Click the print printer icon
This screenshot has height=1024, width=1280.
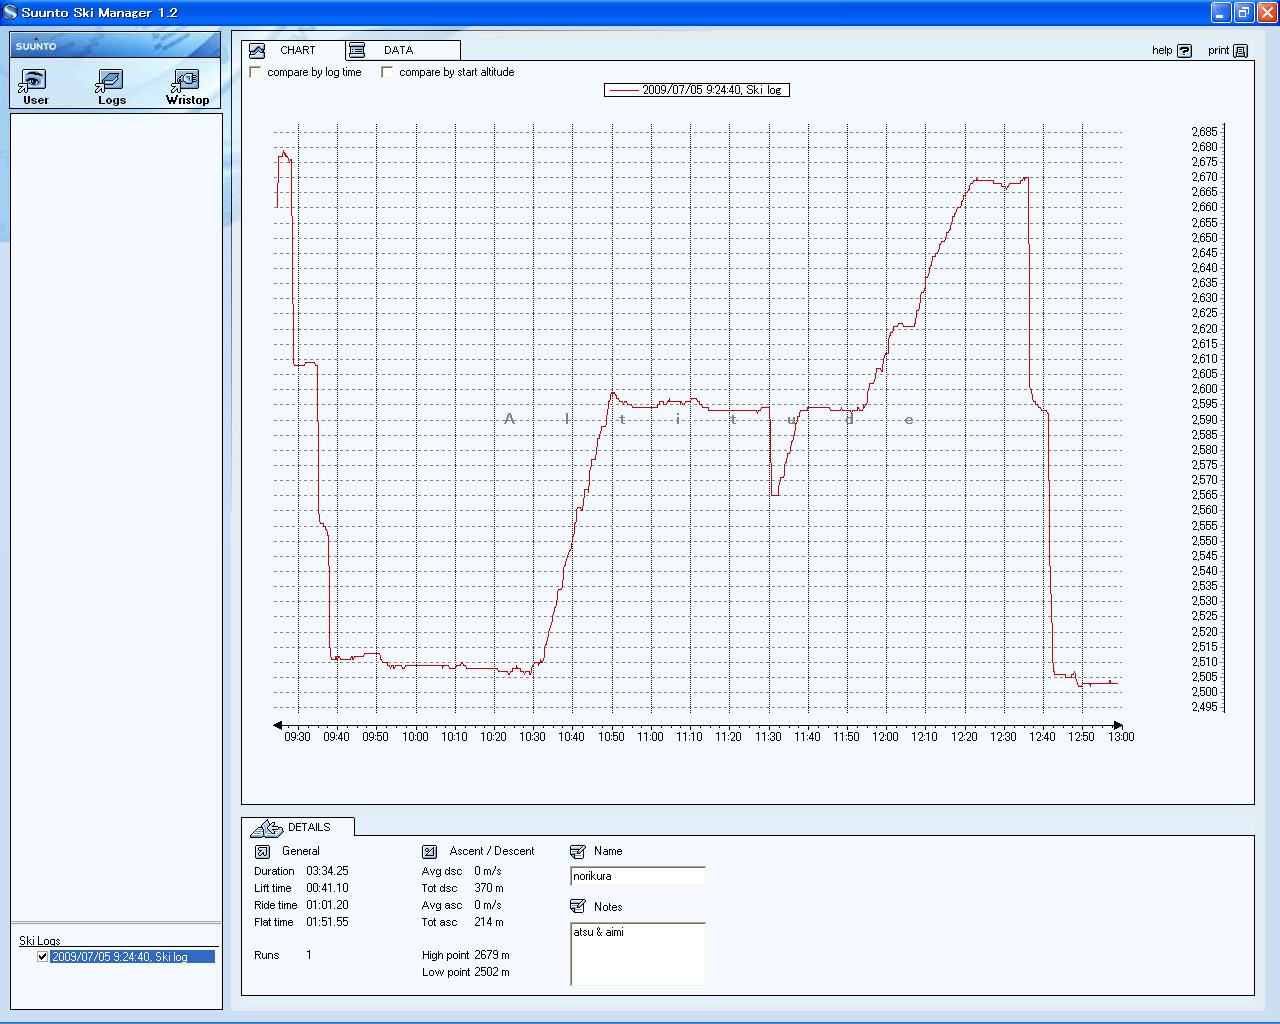click(1241, 50)
